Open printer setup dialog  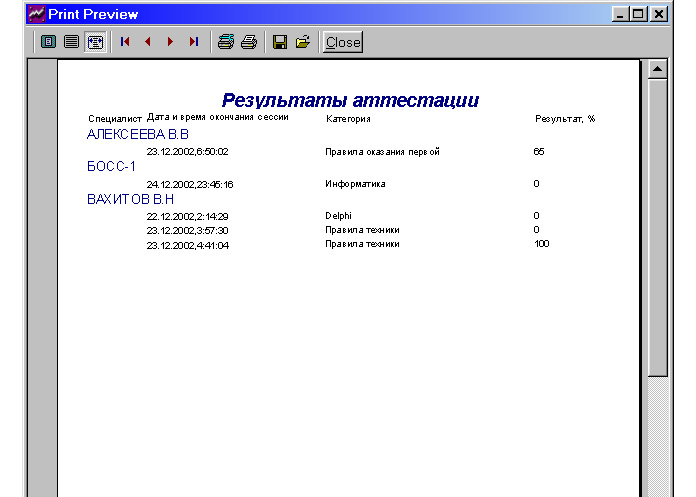click(x=226, y=42)
